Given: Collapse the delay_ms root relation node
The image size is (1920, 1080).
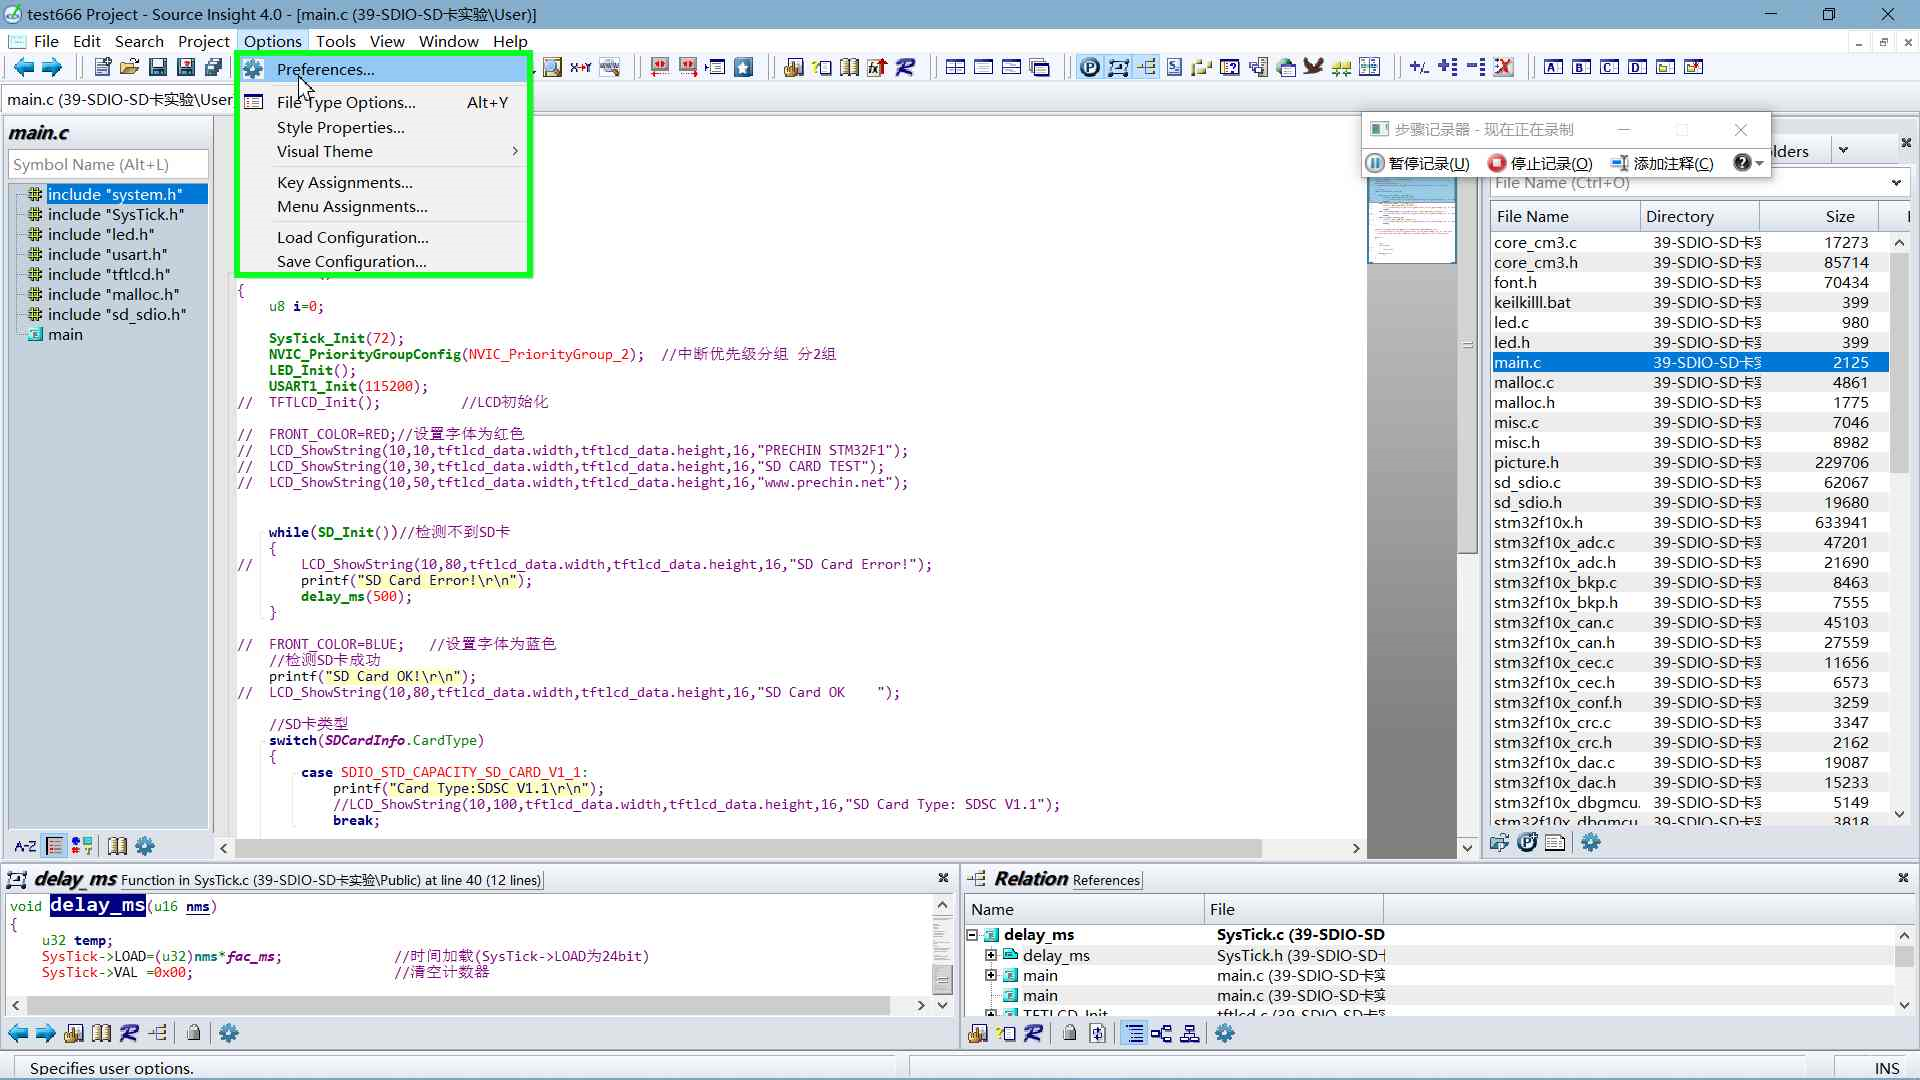Looking at the screenshot, I should pos(972,935).
